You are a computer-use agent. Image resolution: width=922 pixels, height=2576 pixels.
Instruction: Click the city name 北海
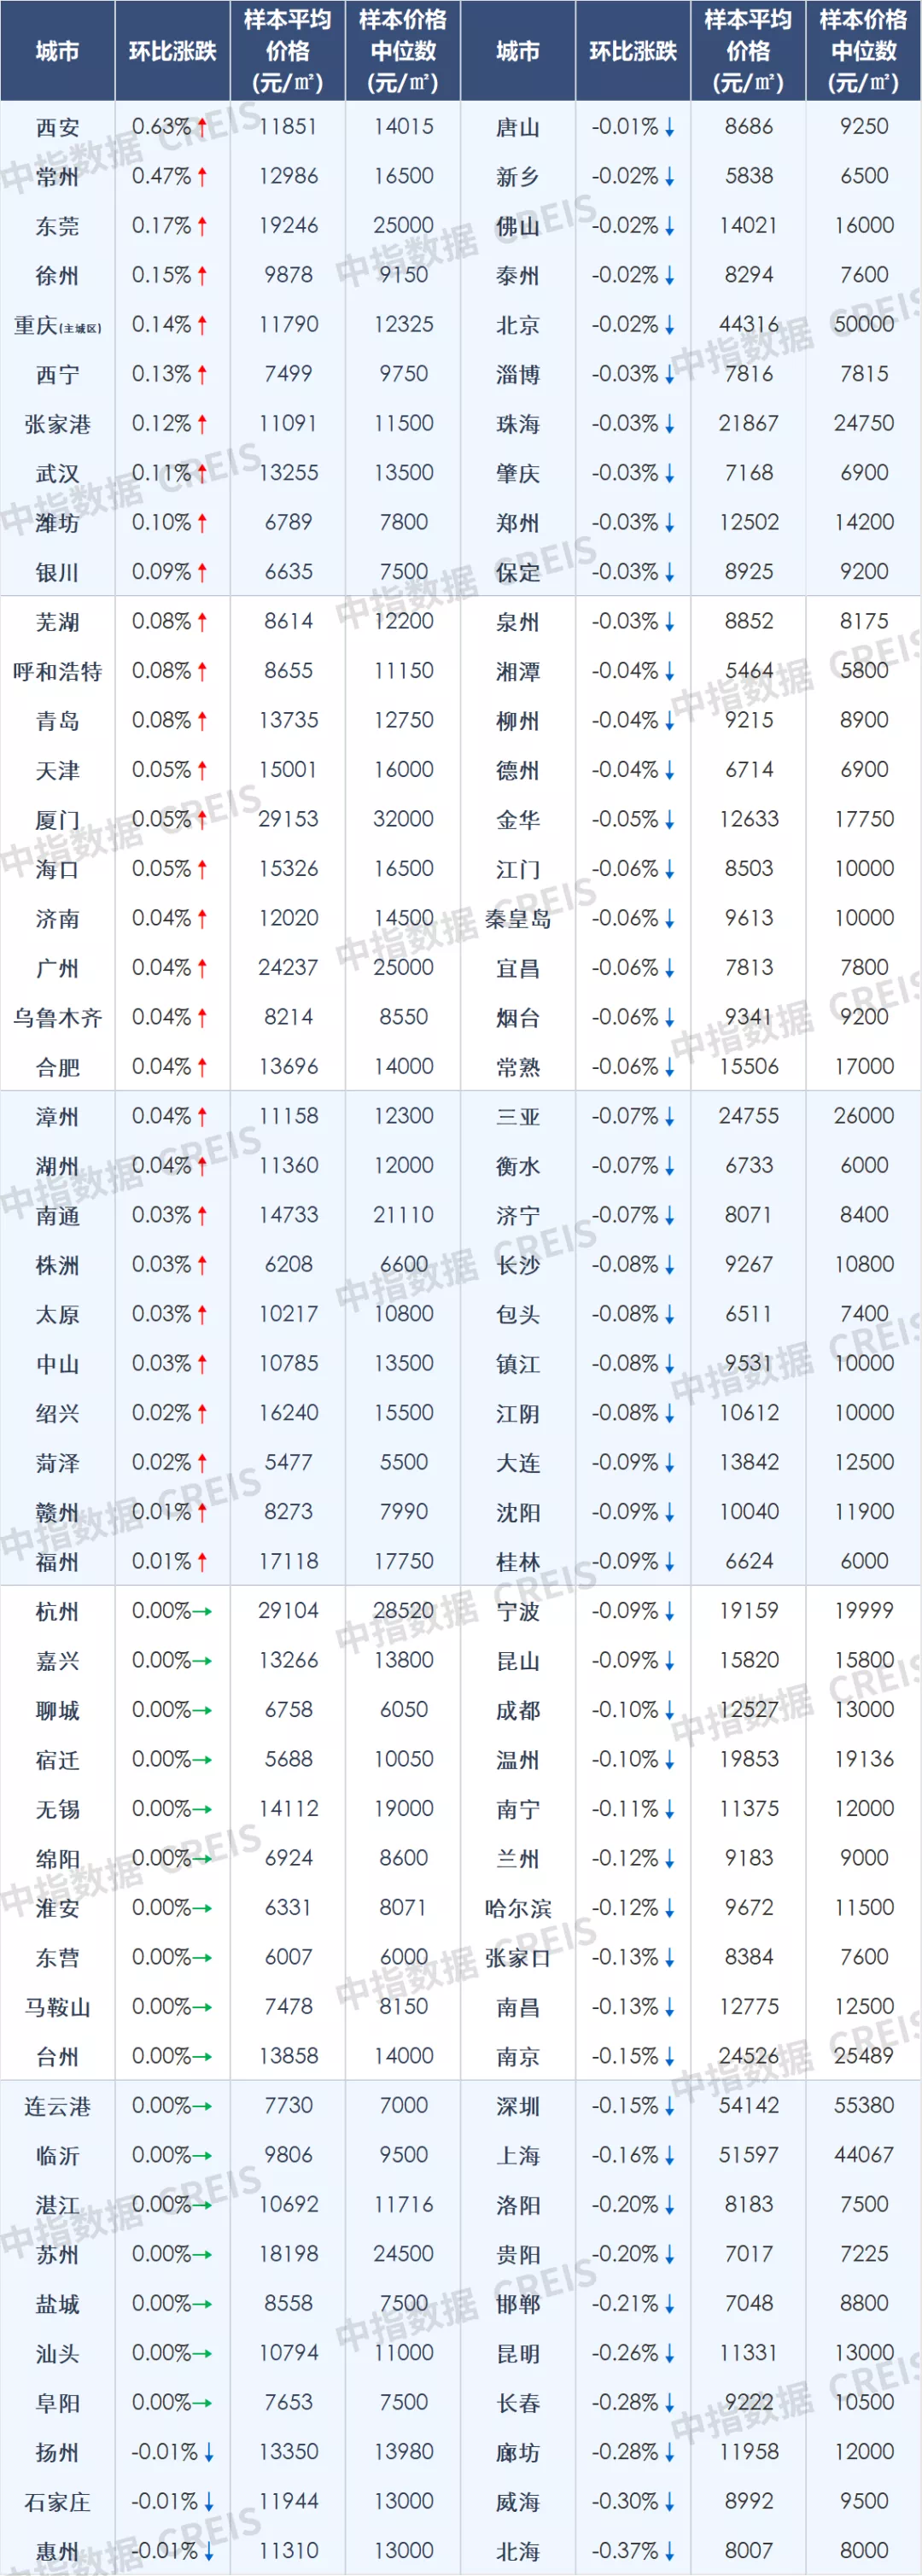point(518,2552)
